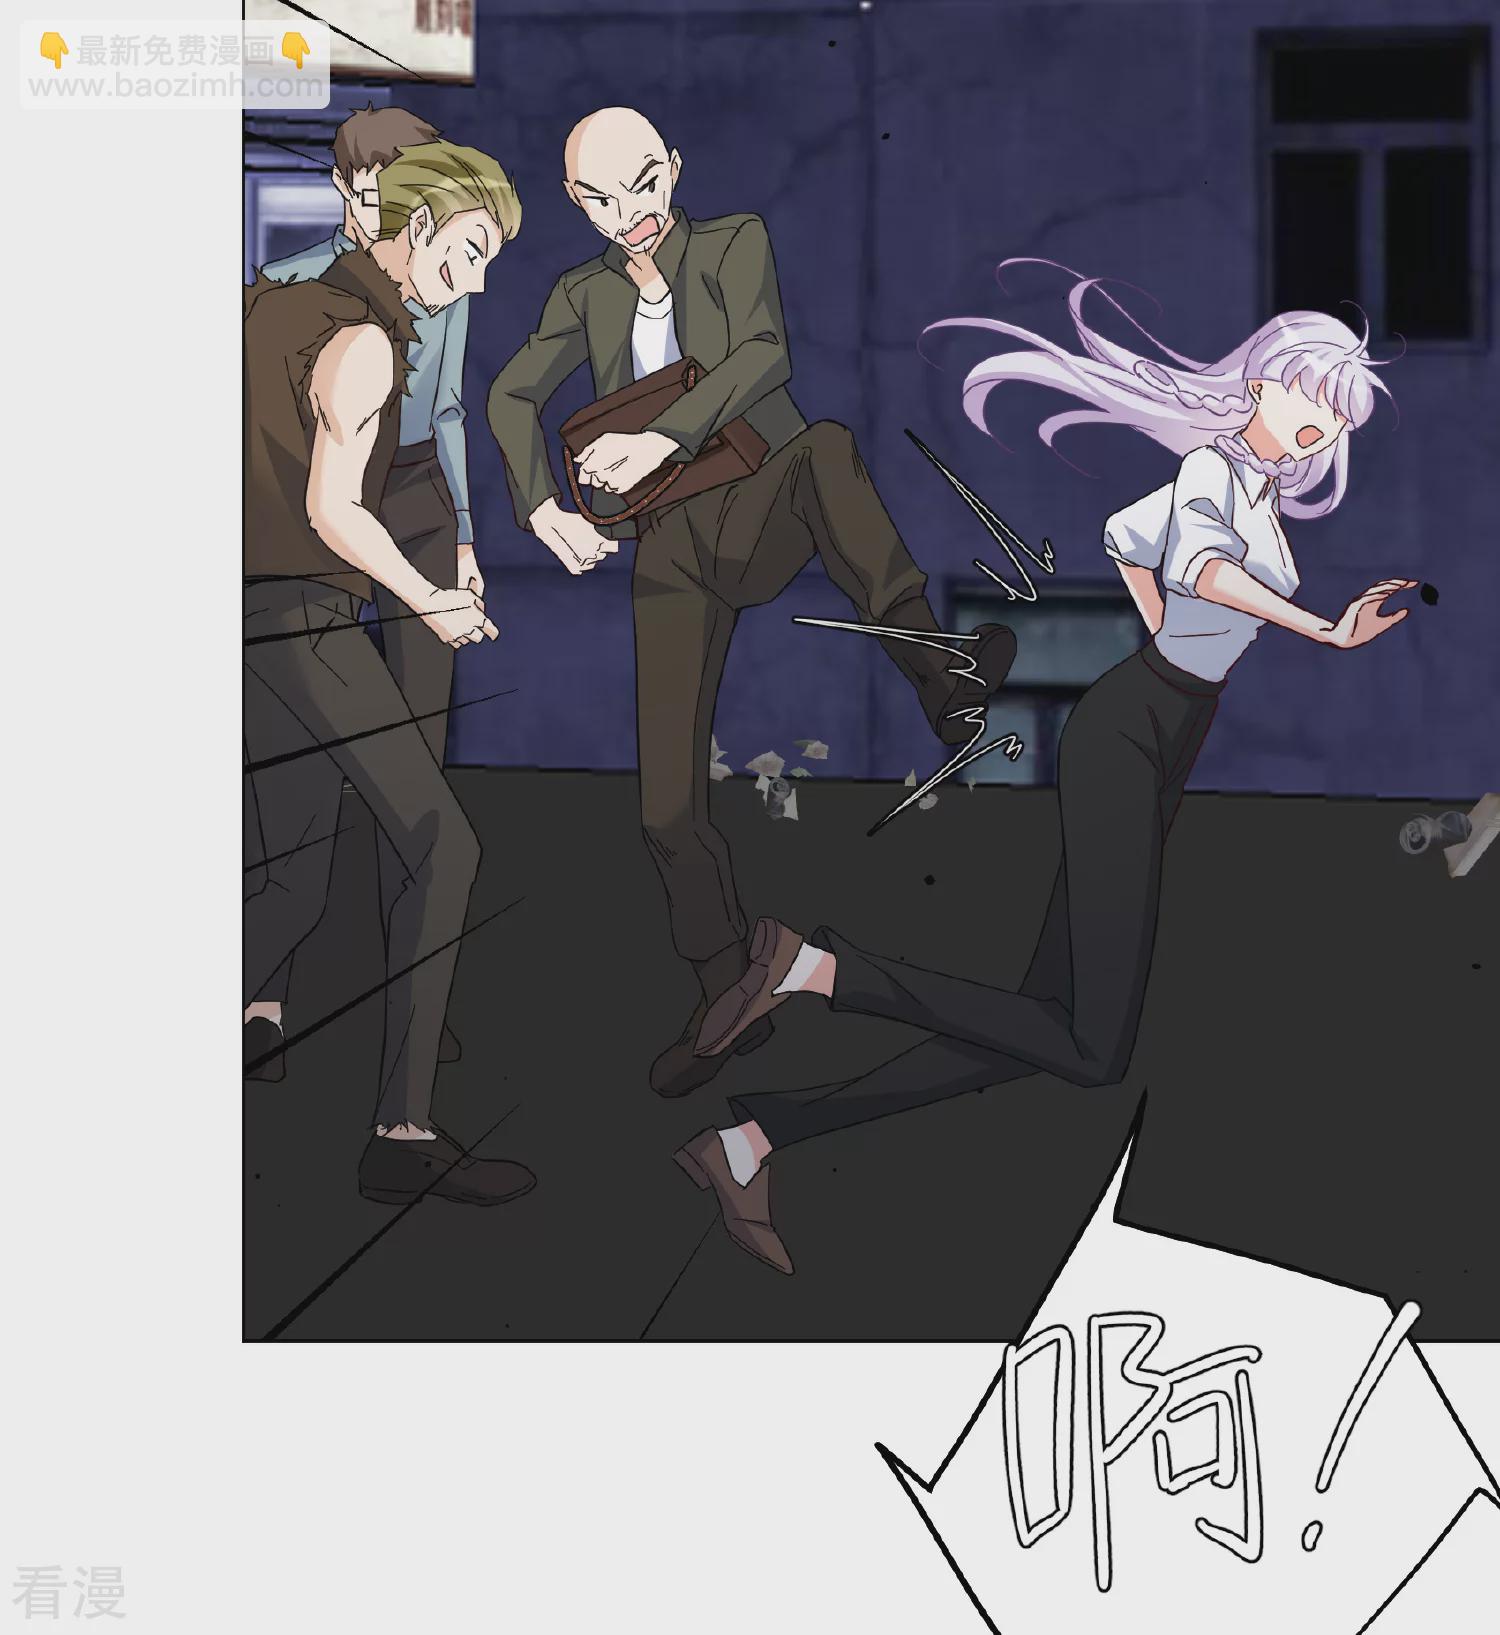Click the right pointing-hand emoji in watermark
This screenshot has width=1500, height=1635.
coord(295,50)
